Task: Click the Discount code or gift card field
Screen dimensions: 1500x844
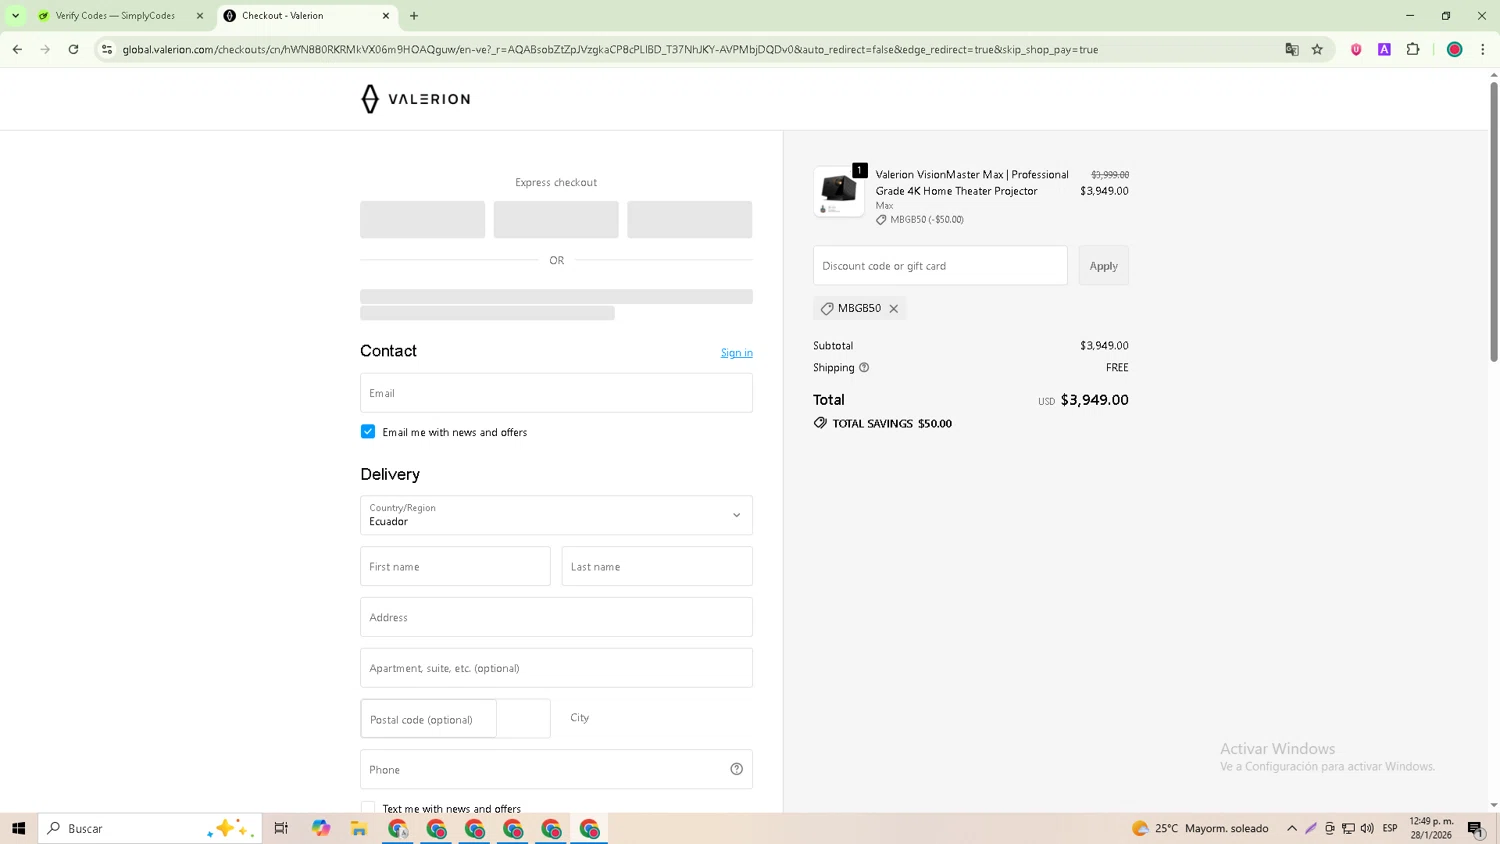Action: [x=940, y=266]
